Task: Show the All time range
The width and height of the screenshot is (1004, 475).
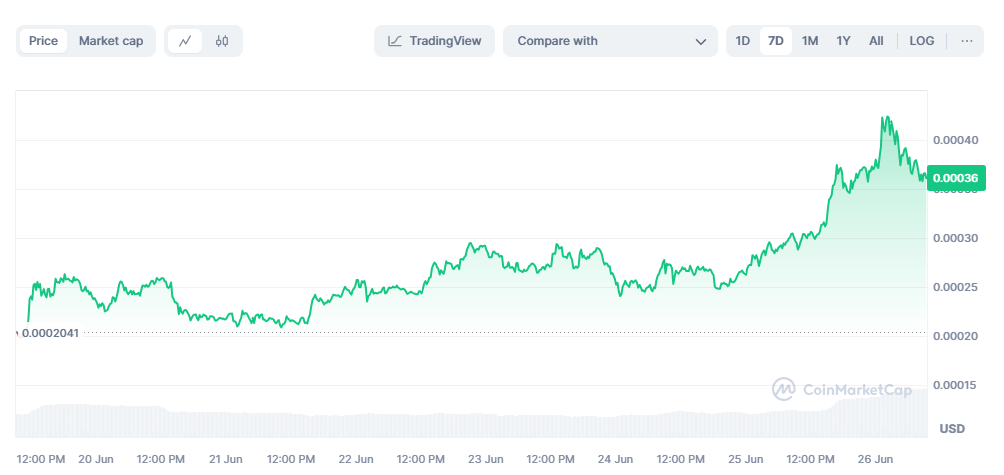Action: tap(876, 41)
